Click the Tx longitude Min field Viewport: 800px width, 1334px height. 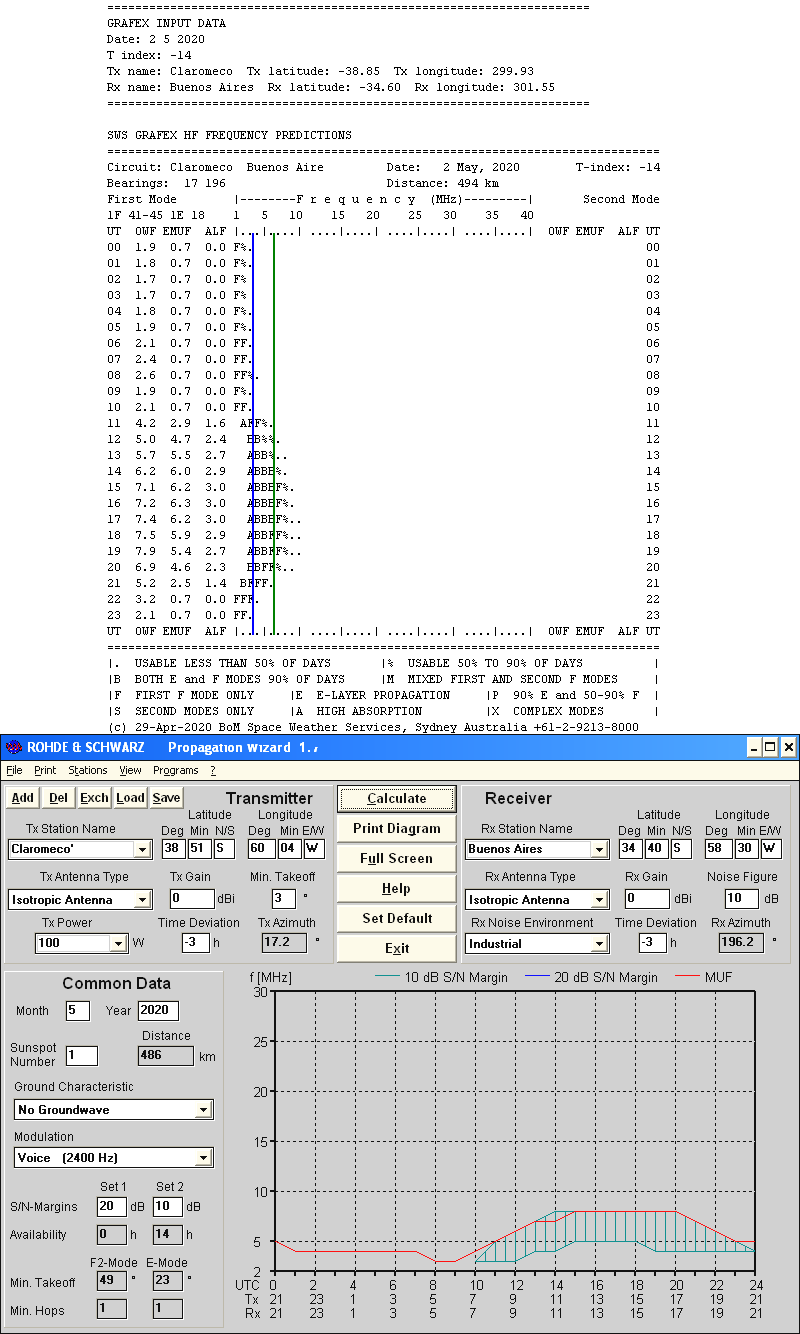tap(290, 849)
